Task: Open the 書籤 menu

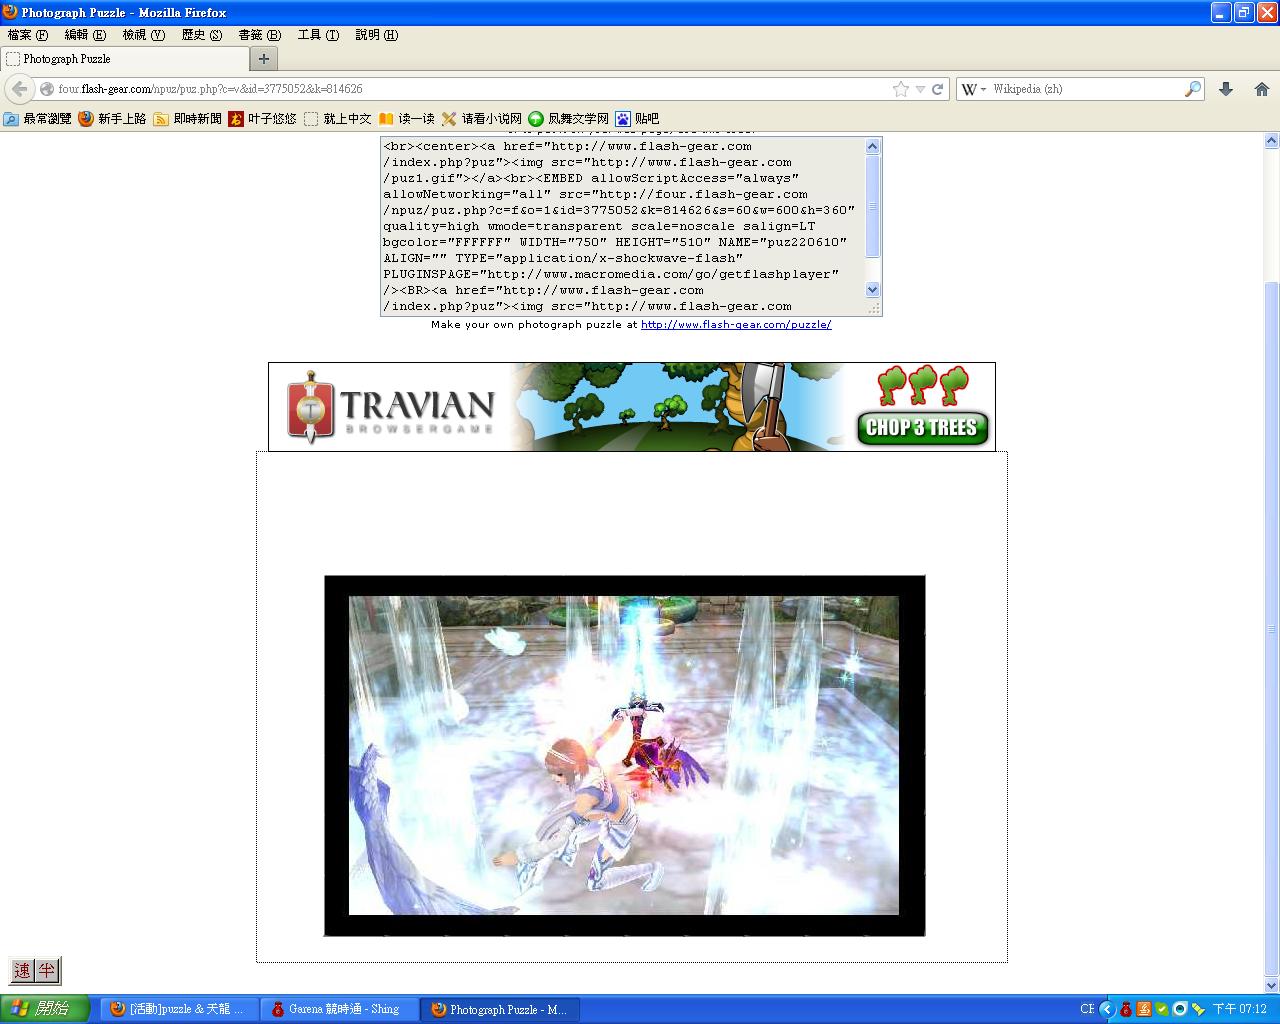Action: 259,35
